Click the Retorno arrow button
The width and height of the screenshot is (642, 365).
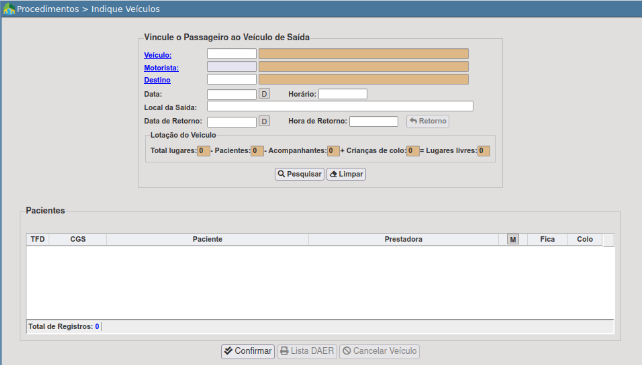pyautogui.click(x=427, y=121)
